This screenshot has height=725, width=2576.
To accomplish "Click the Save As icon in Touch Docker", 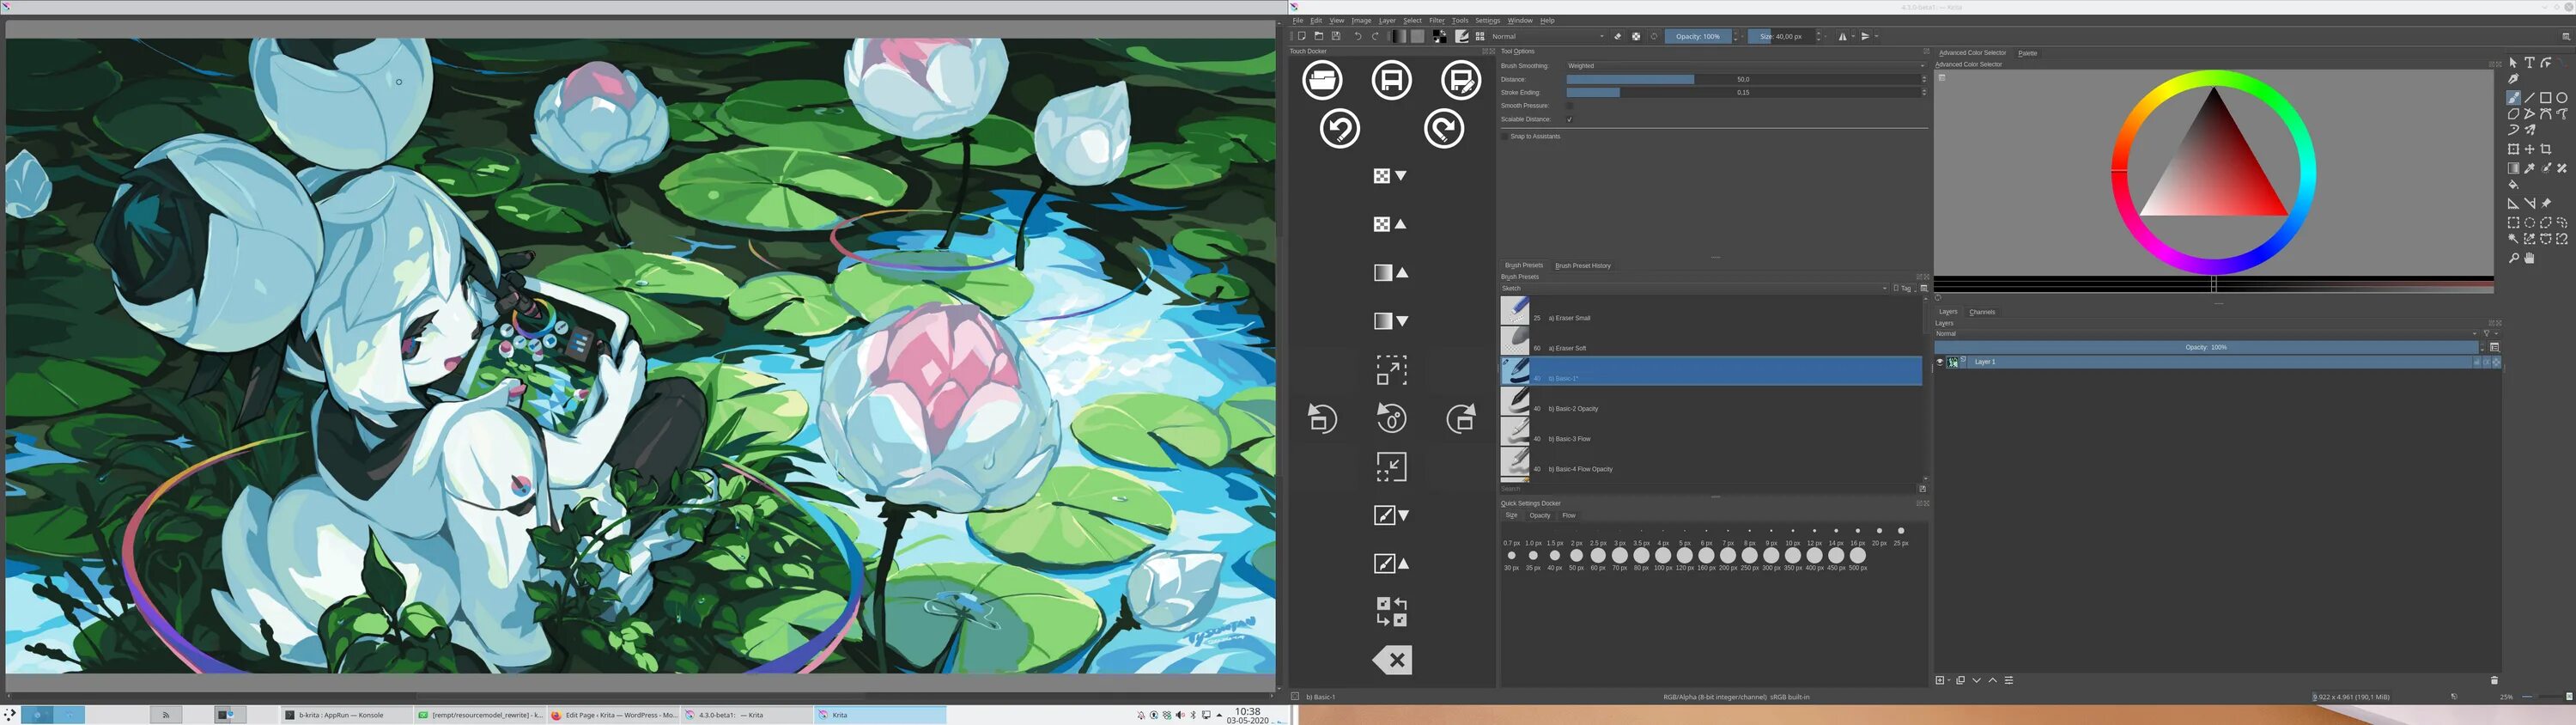I will [1460, 80].
